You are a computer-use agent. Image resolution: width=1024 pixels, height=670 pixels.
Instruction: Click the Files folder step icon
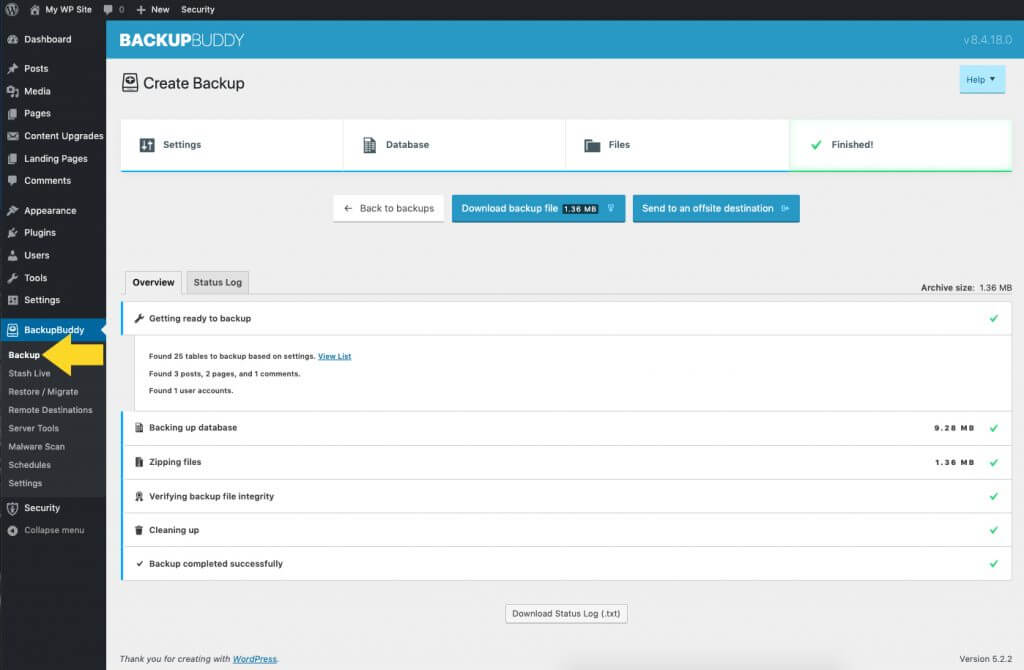pyautogui.click(x=592, y=145)
